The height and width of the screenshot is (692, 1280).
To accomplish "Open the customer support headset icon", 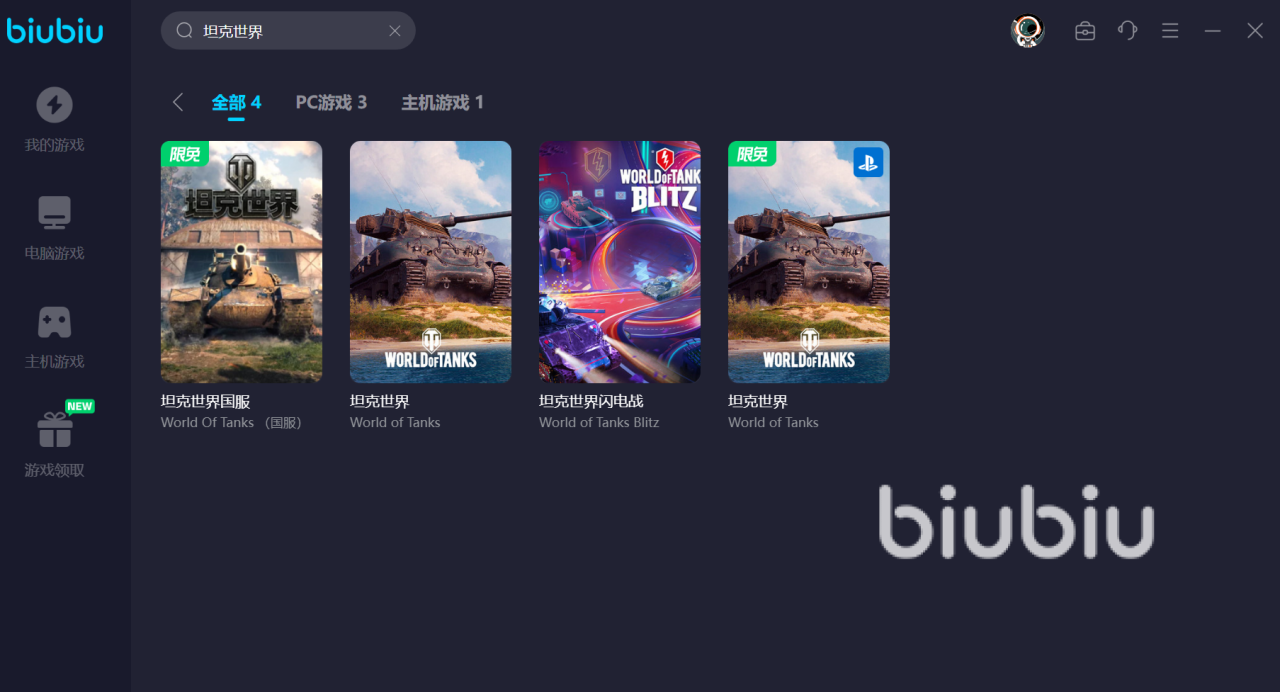I will coord(1128,31).
